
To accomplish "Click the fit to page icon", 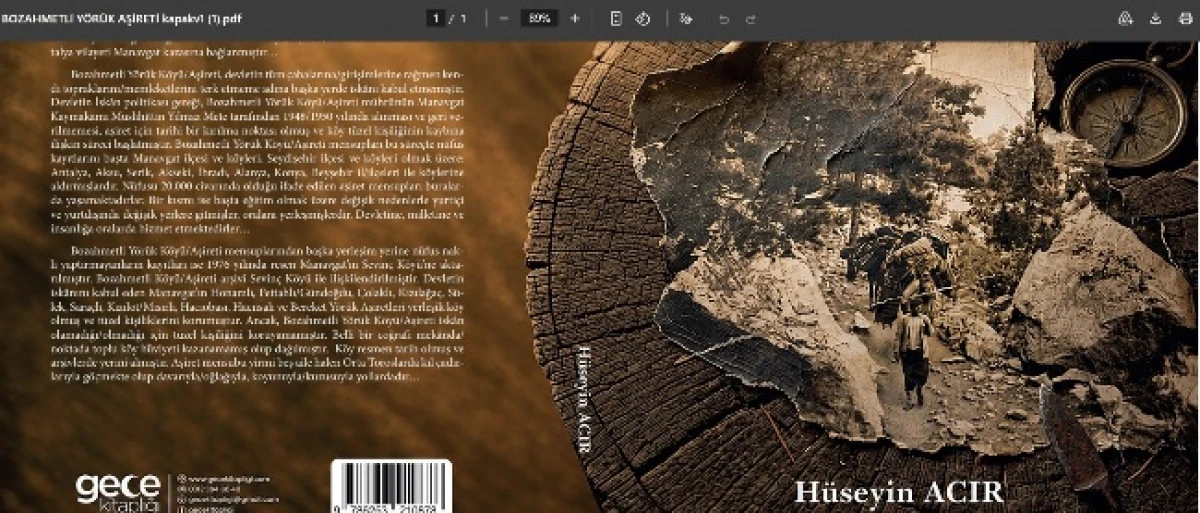I will [616, 18].
